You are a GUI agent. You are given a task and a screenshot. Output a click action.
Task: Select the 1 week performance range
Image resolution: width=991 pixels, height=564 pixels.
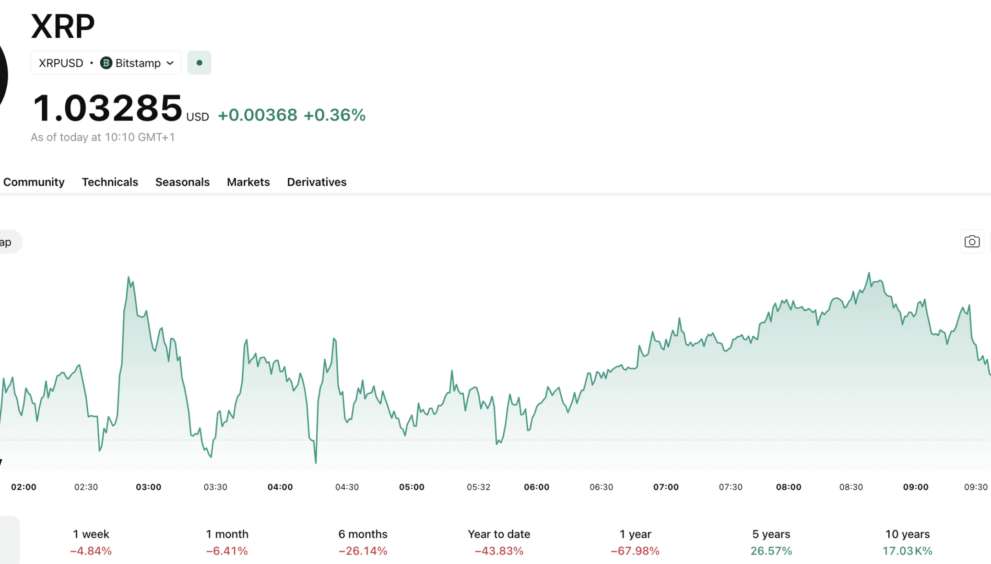coord(91,542)
